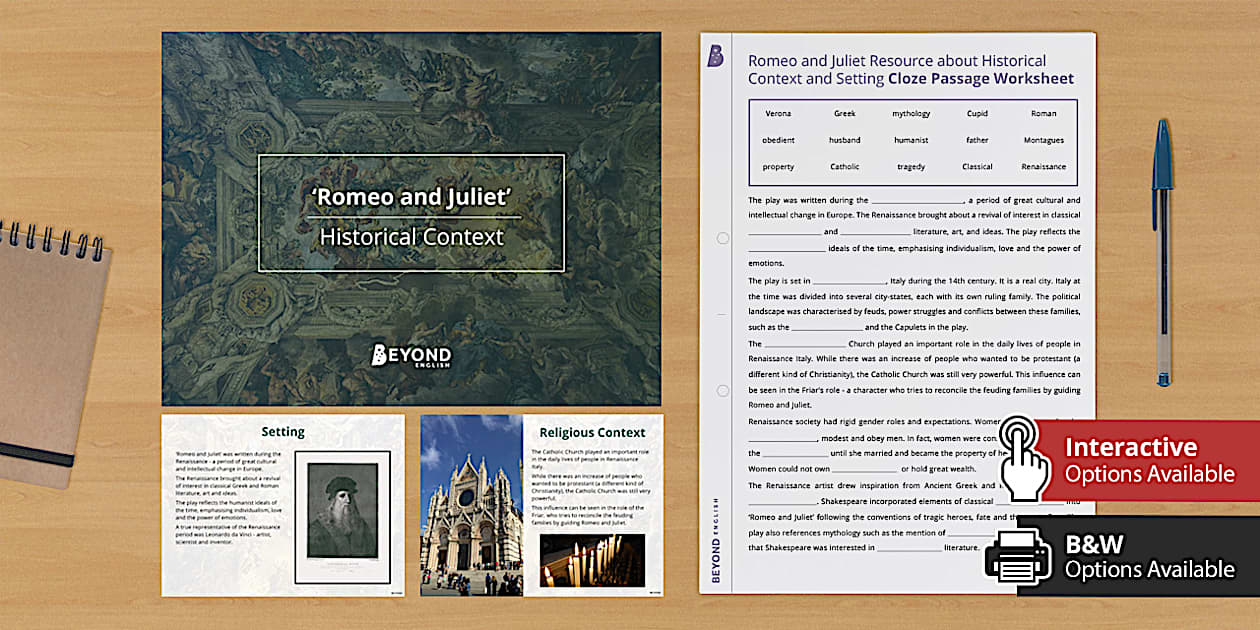Click the printer icon beside B&W
This screenshot has height=630, width=1260.
(1017, 556)
